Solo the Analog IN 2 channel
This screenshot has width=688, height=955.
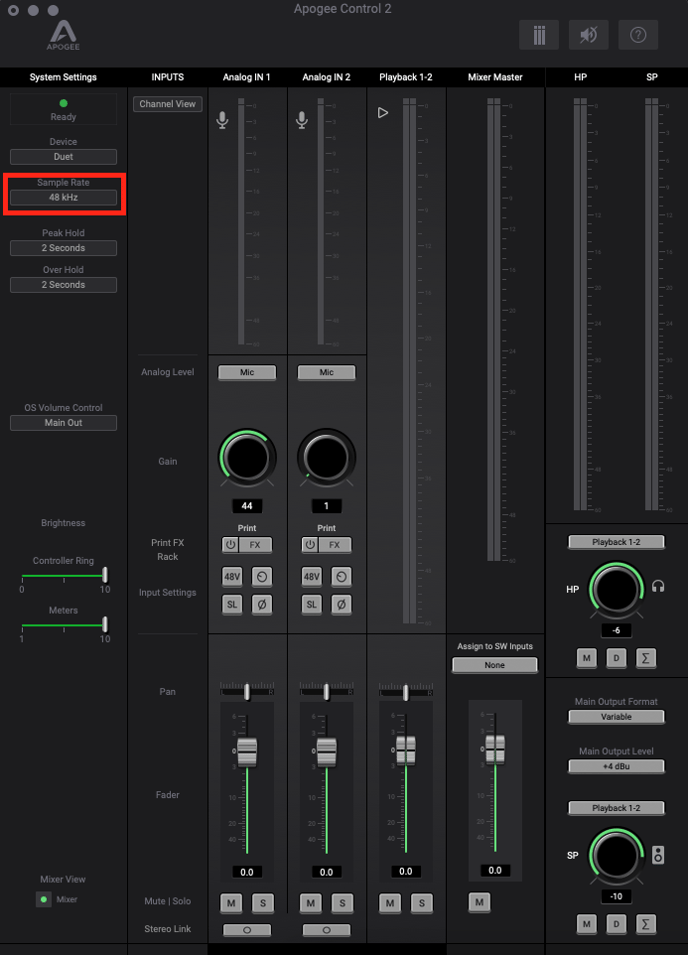[x=342, y=903]
